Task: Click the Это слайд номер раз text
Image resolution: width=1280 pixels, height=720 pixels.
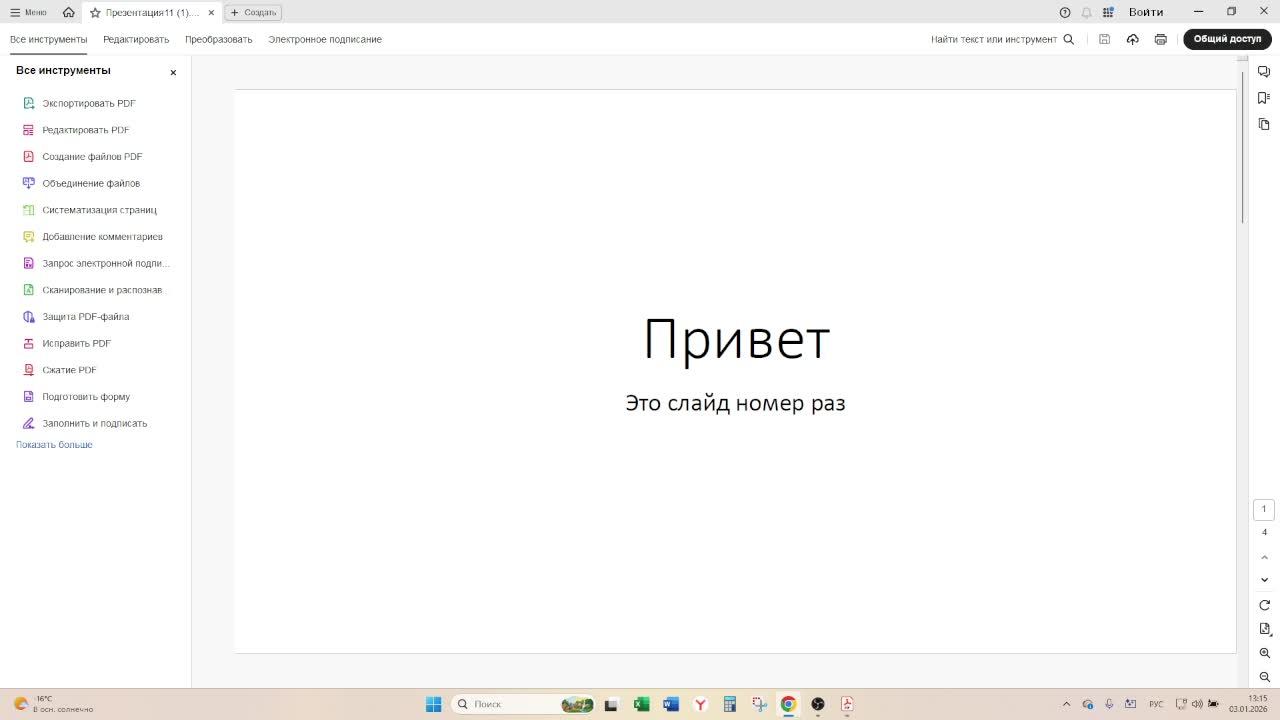Action: [735, 403]
